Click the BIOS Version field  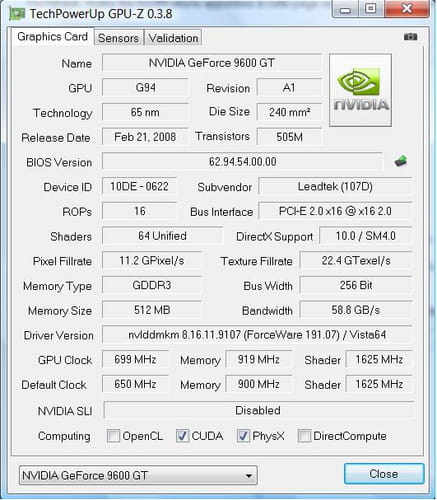pos(242,162)
